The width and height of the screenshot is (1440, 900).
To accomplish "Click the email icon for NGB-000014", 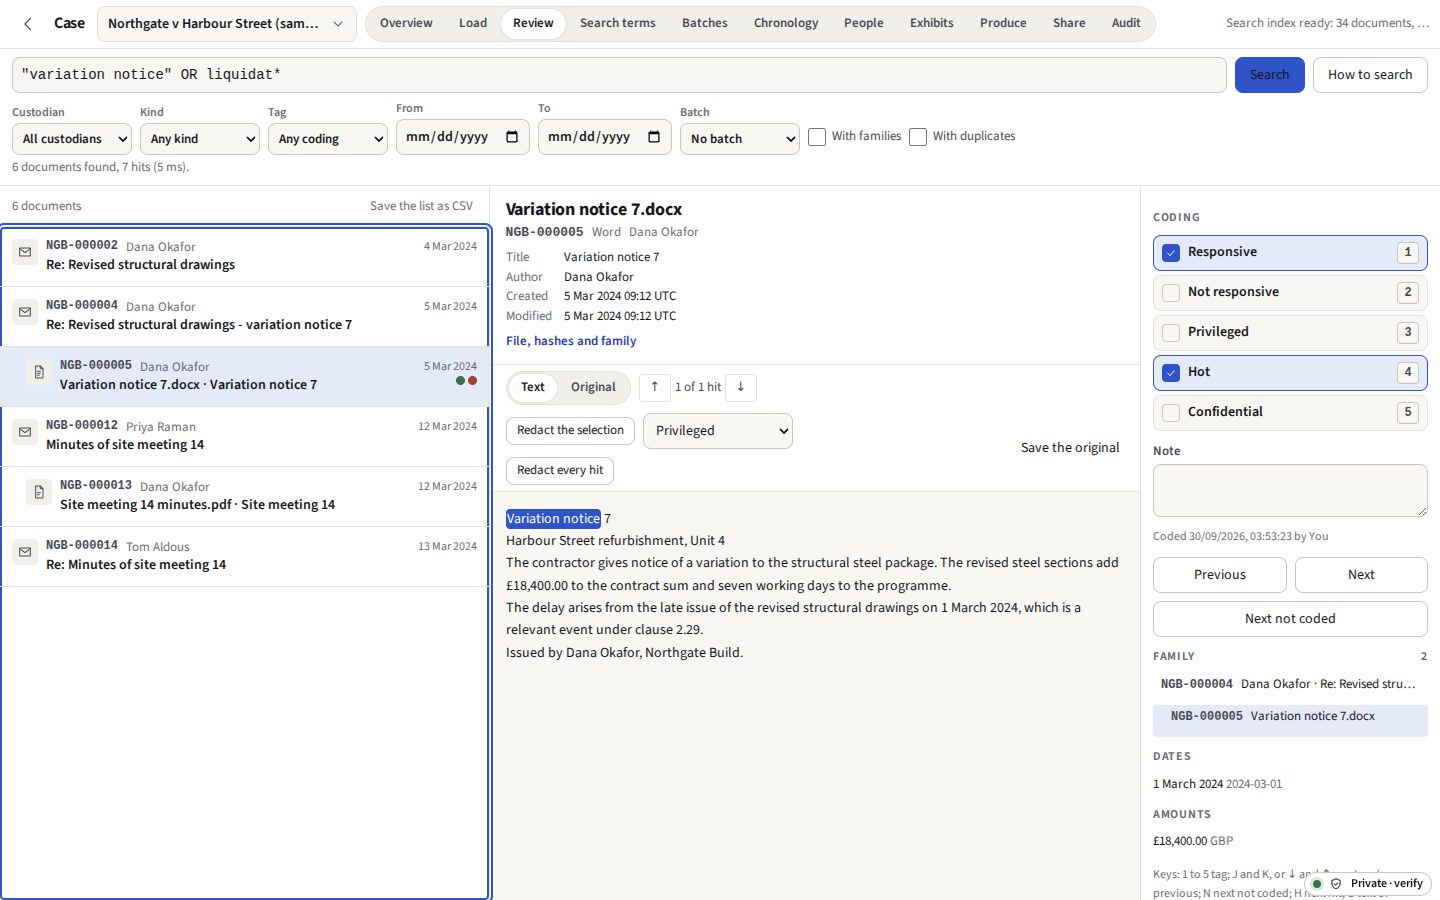I will pos(25,552).
